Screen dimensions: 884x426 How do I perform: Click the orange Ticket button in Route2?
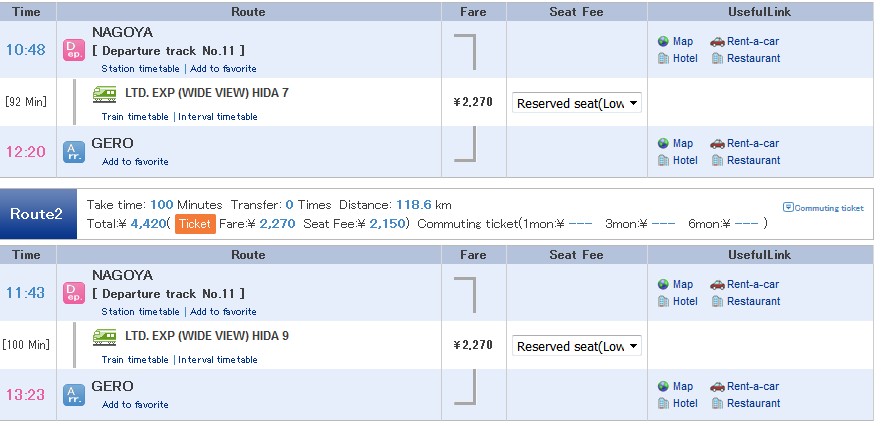(x=195, y=224)
